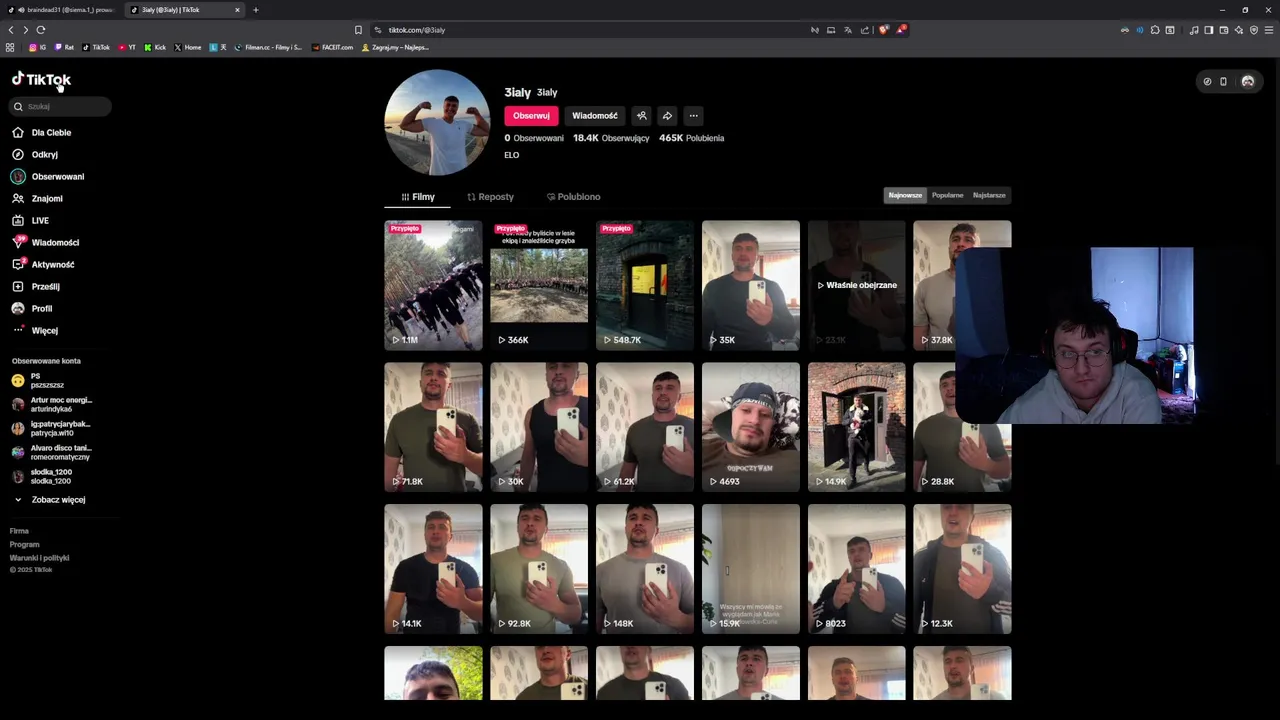Switch to the Polubiono tab

(573, 196)
